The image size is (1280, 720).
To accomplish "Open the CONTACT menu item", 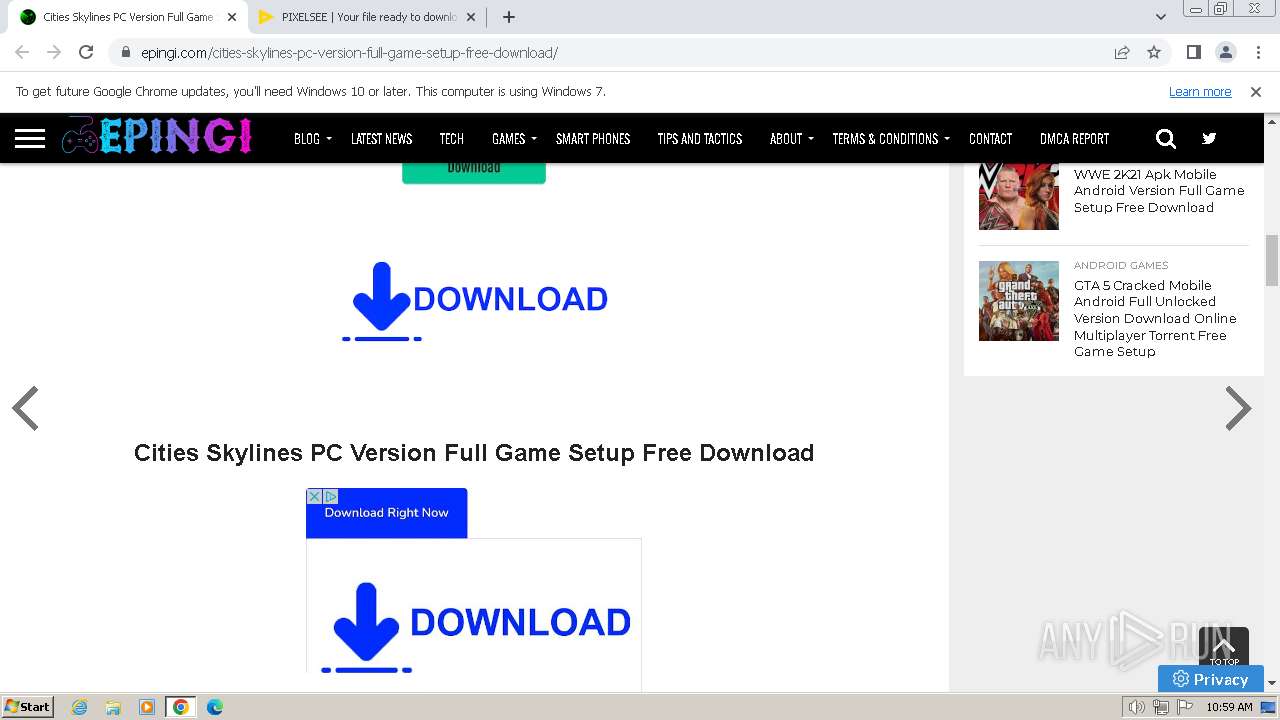I will coord(990,139).
